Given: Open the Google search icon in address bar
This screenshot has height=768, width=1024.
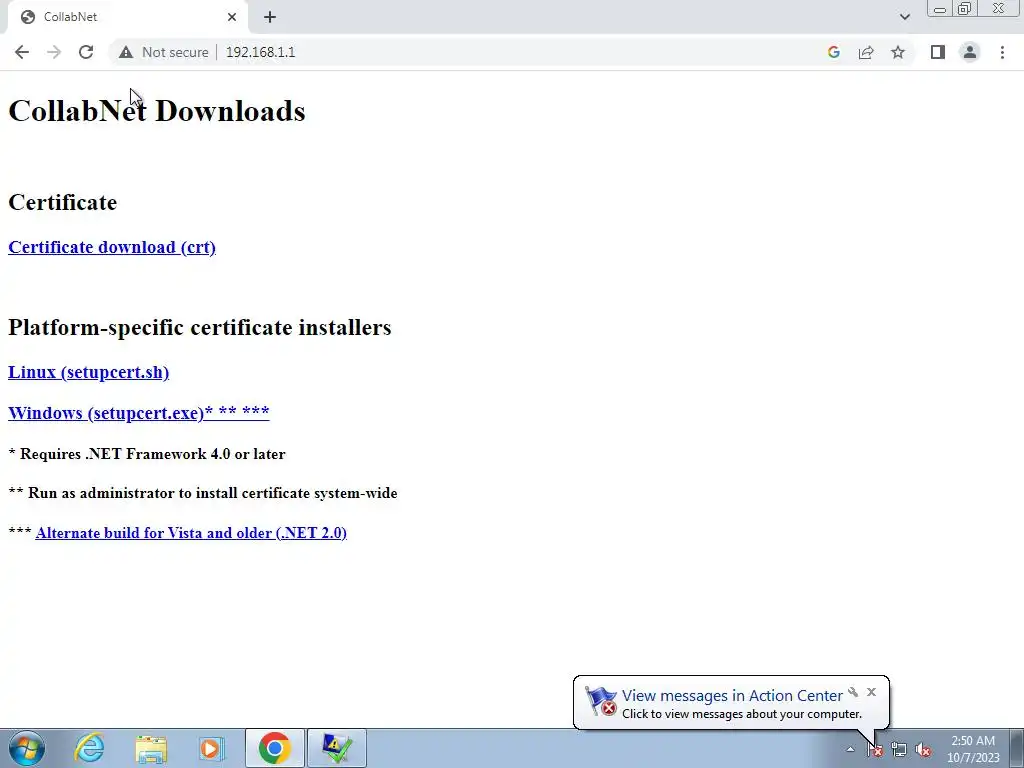Looking at the screenshot, I should pyautogui.click(x=833, y=52).
